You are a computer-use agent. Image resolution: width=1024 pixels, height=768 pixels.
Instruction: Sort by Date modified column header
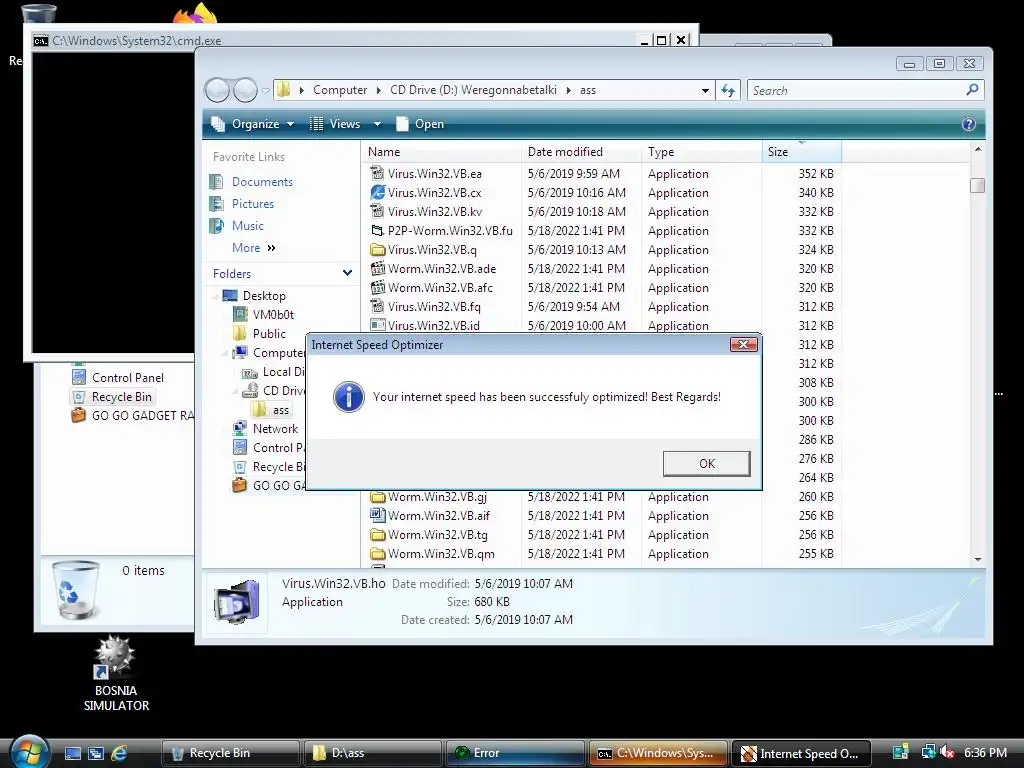[x=581, y=152]
